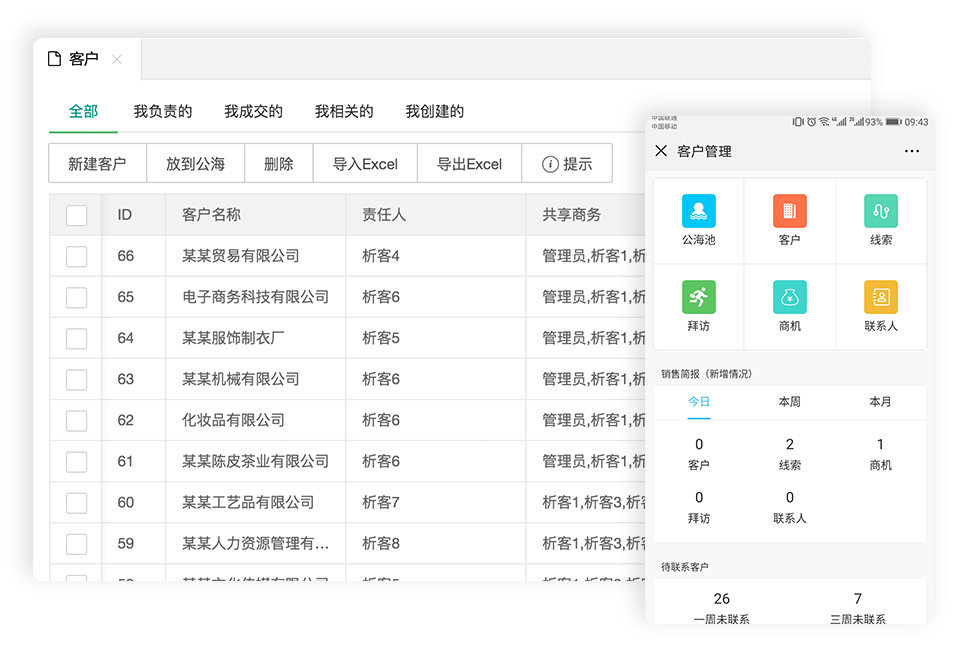This screenshot has width=960, height=657.
Task: Switch to the 本周 sales report tab
Action: (x=789, y=402)
